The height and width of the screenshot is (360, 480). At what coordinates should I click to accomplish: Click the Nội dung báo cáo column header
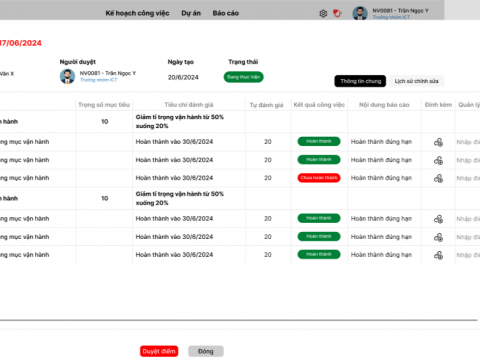[x=384, y=105]
